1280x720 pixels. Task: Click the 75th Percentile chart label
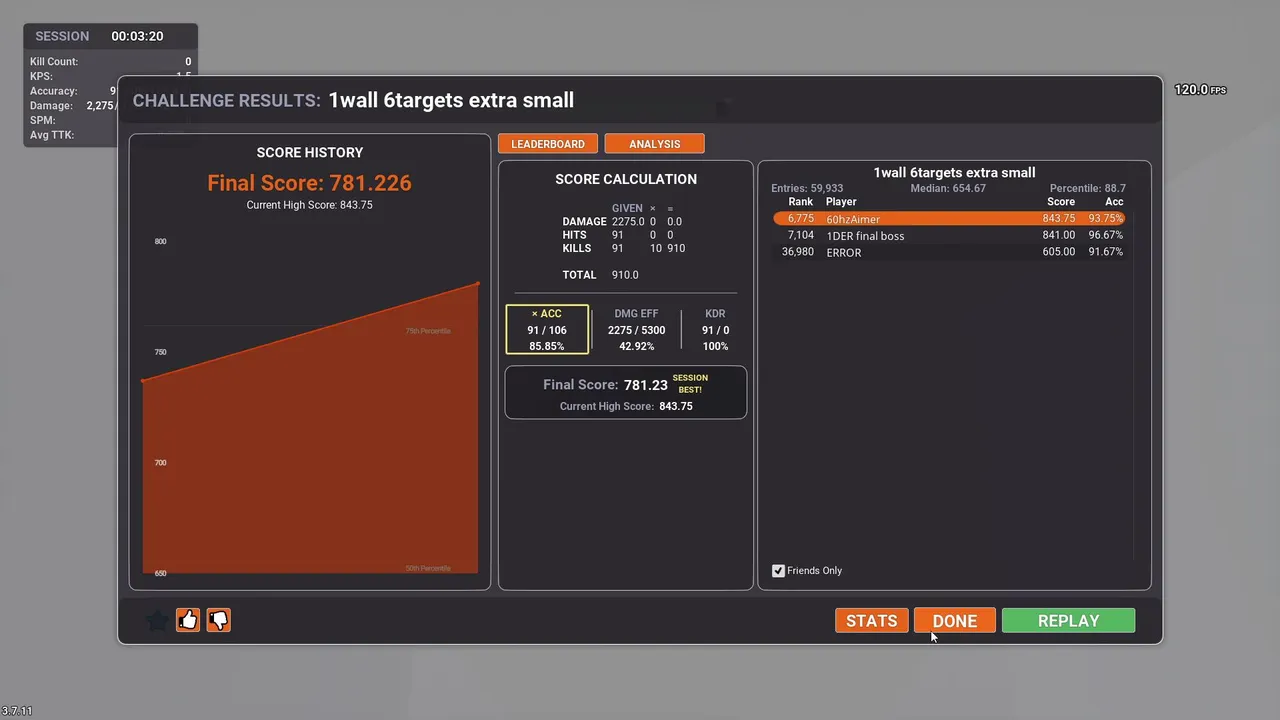coord(427,331)
